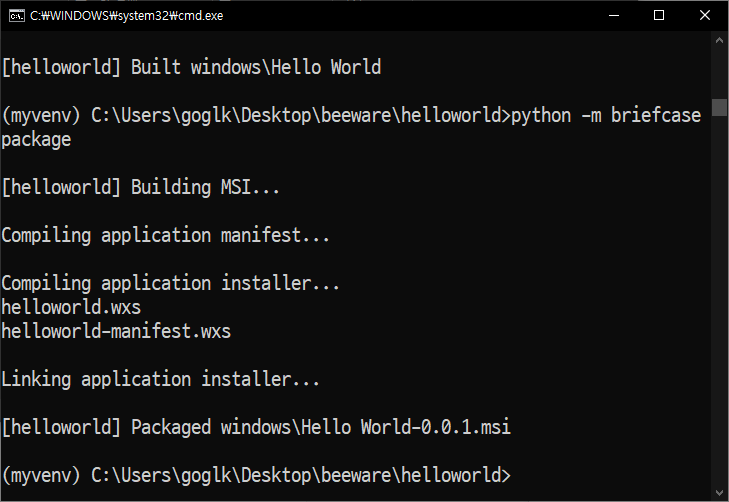Click the vertical scrollbar thumb
The width and height of the screenshot is (729, 502).
tap(719, 107)
